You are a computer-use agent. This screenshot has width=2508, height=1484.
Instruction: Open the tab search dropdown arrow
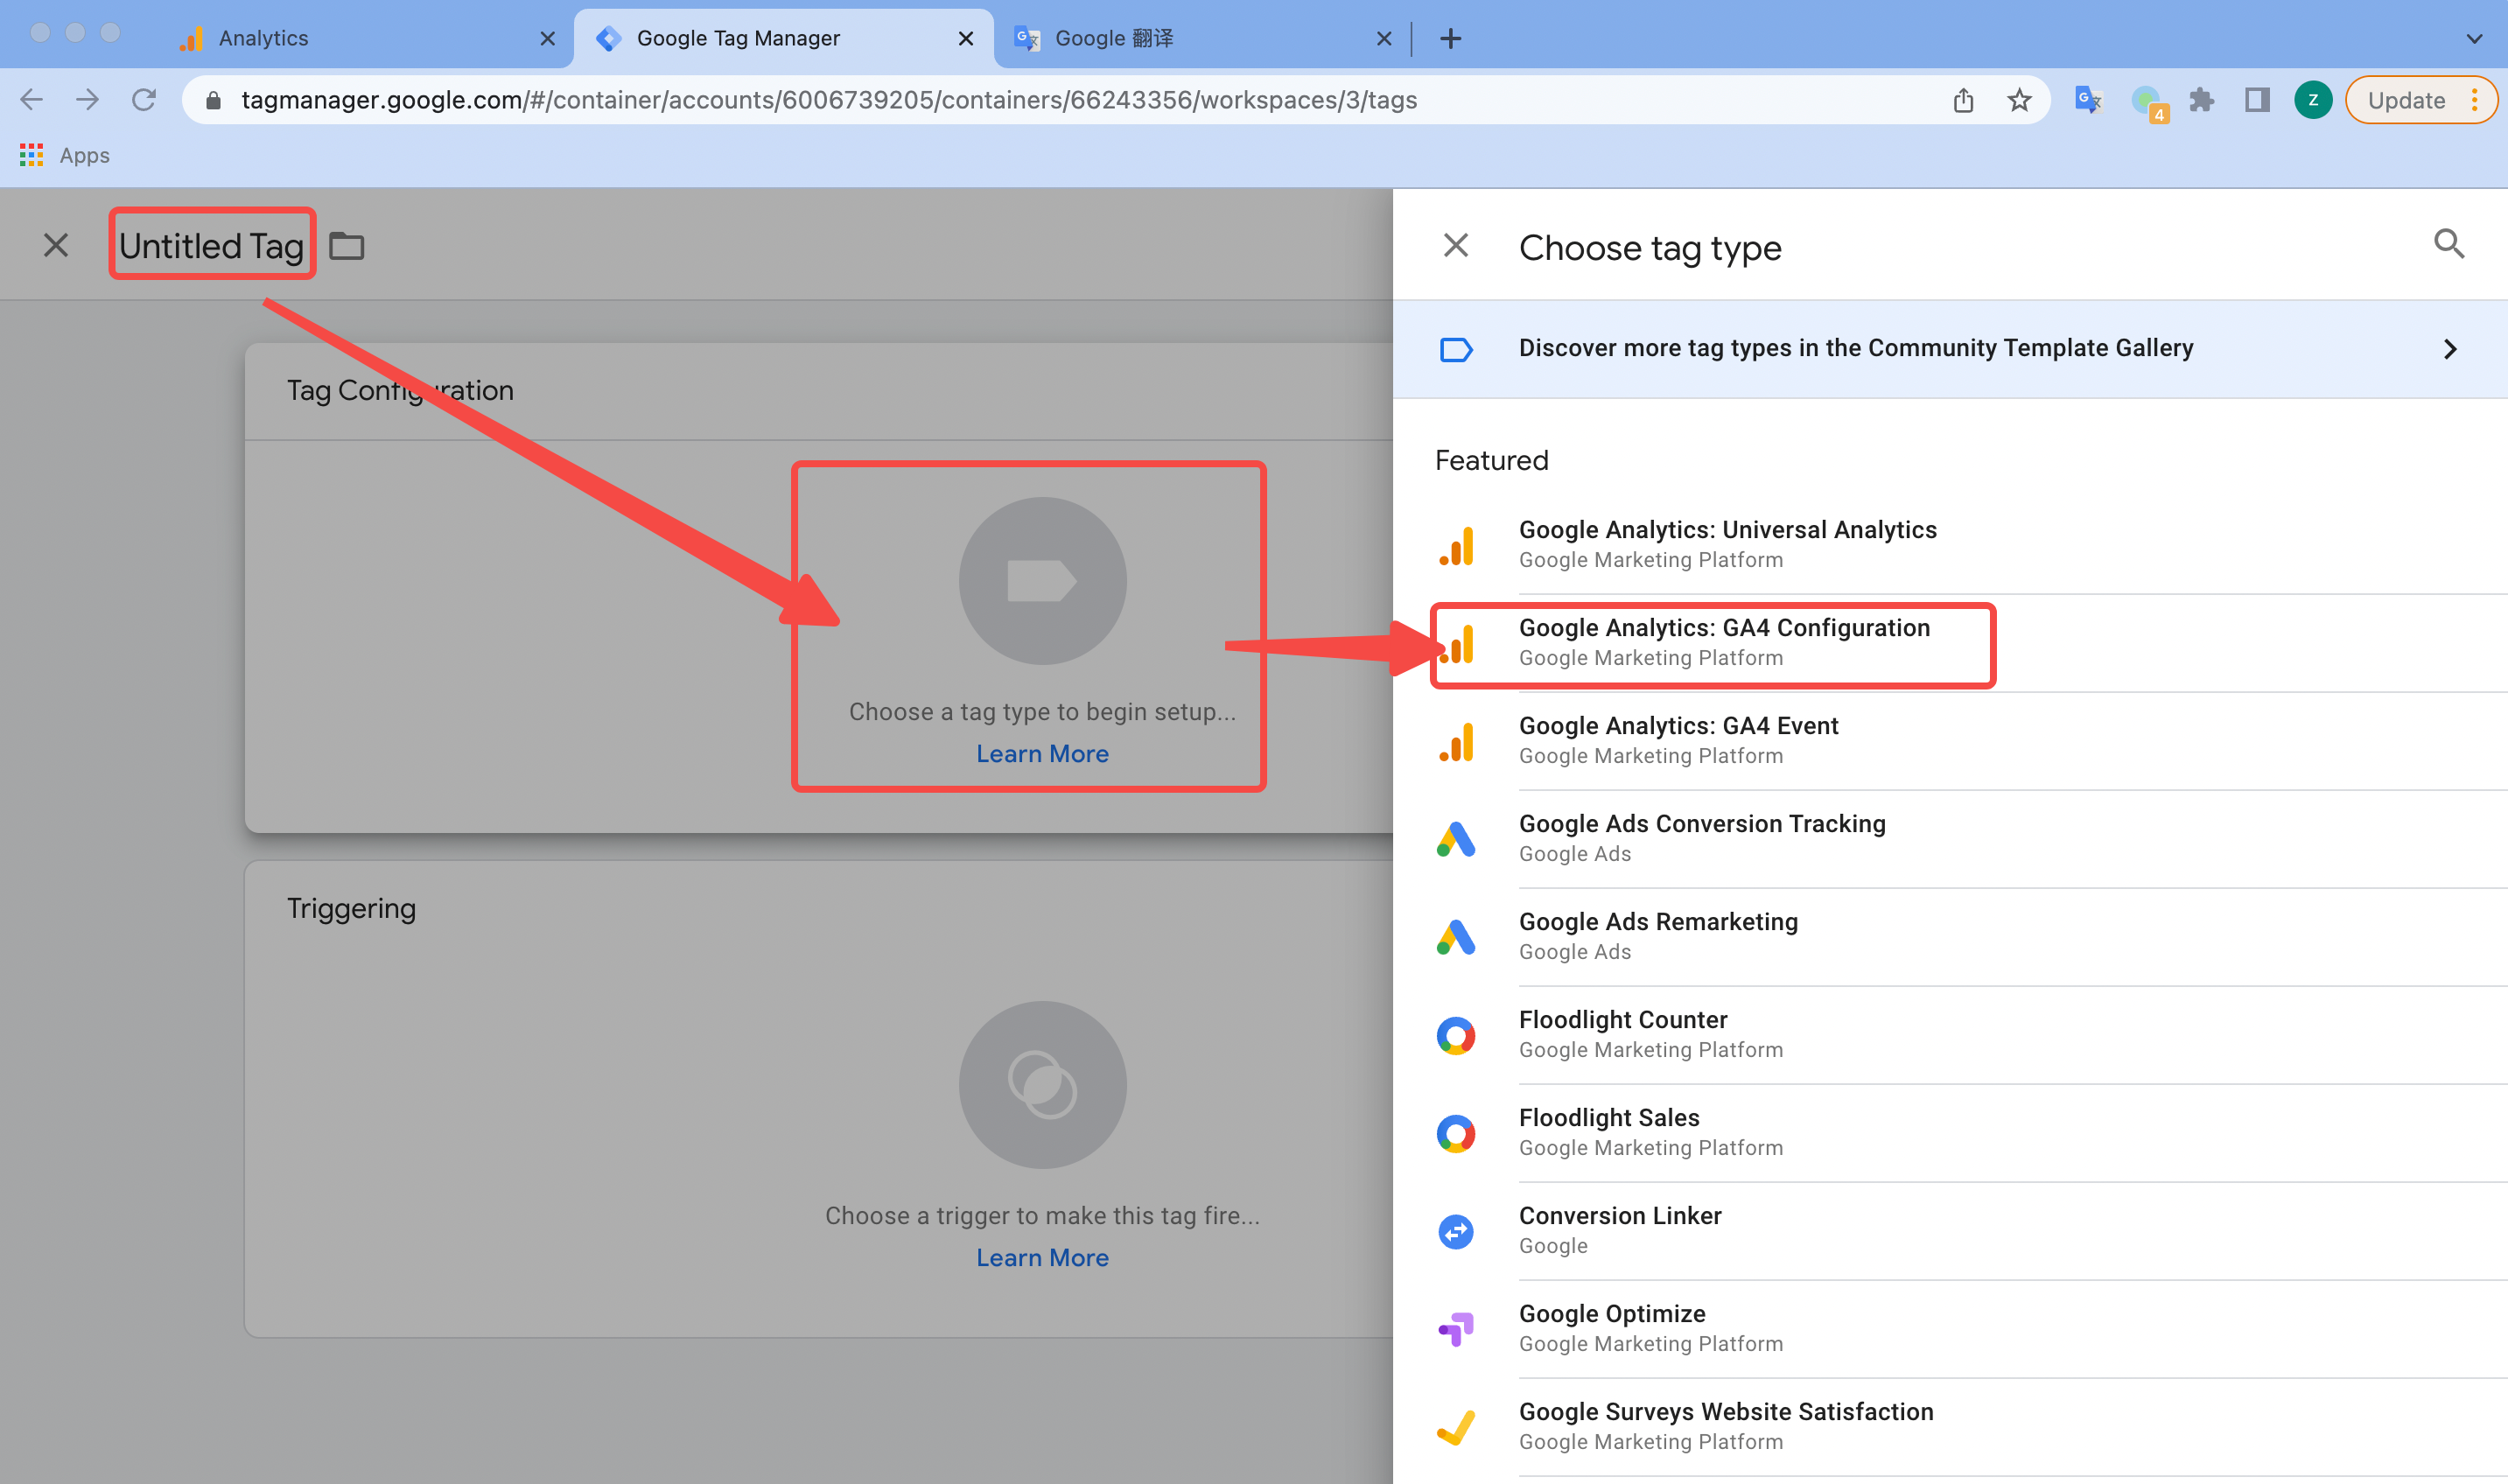tap(2474, 38)
